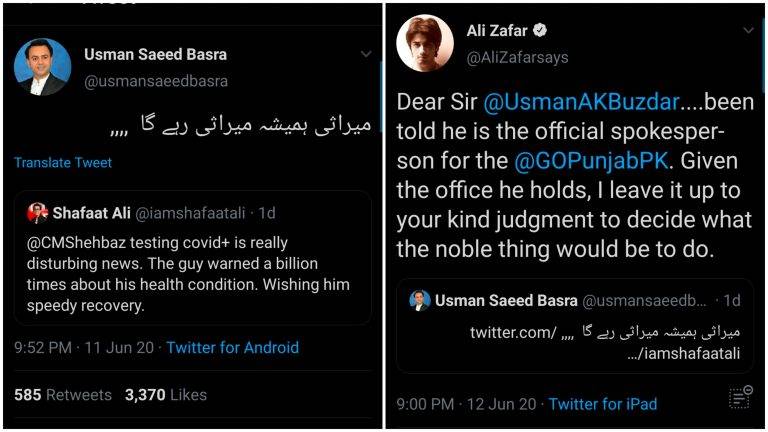View the 585 Retweets list
Viewport: 768px width, 432px height.
(63, 395)
